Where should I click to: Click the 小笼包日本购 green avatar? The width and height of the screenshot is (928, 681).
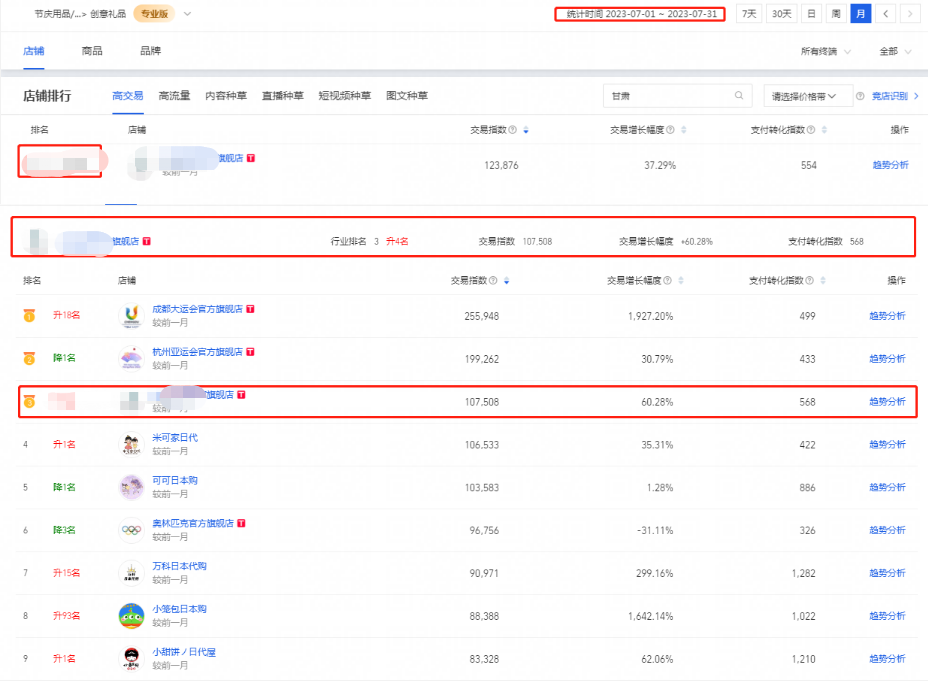(x=131, y=616)
